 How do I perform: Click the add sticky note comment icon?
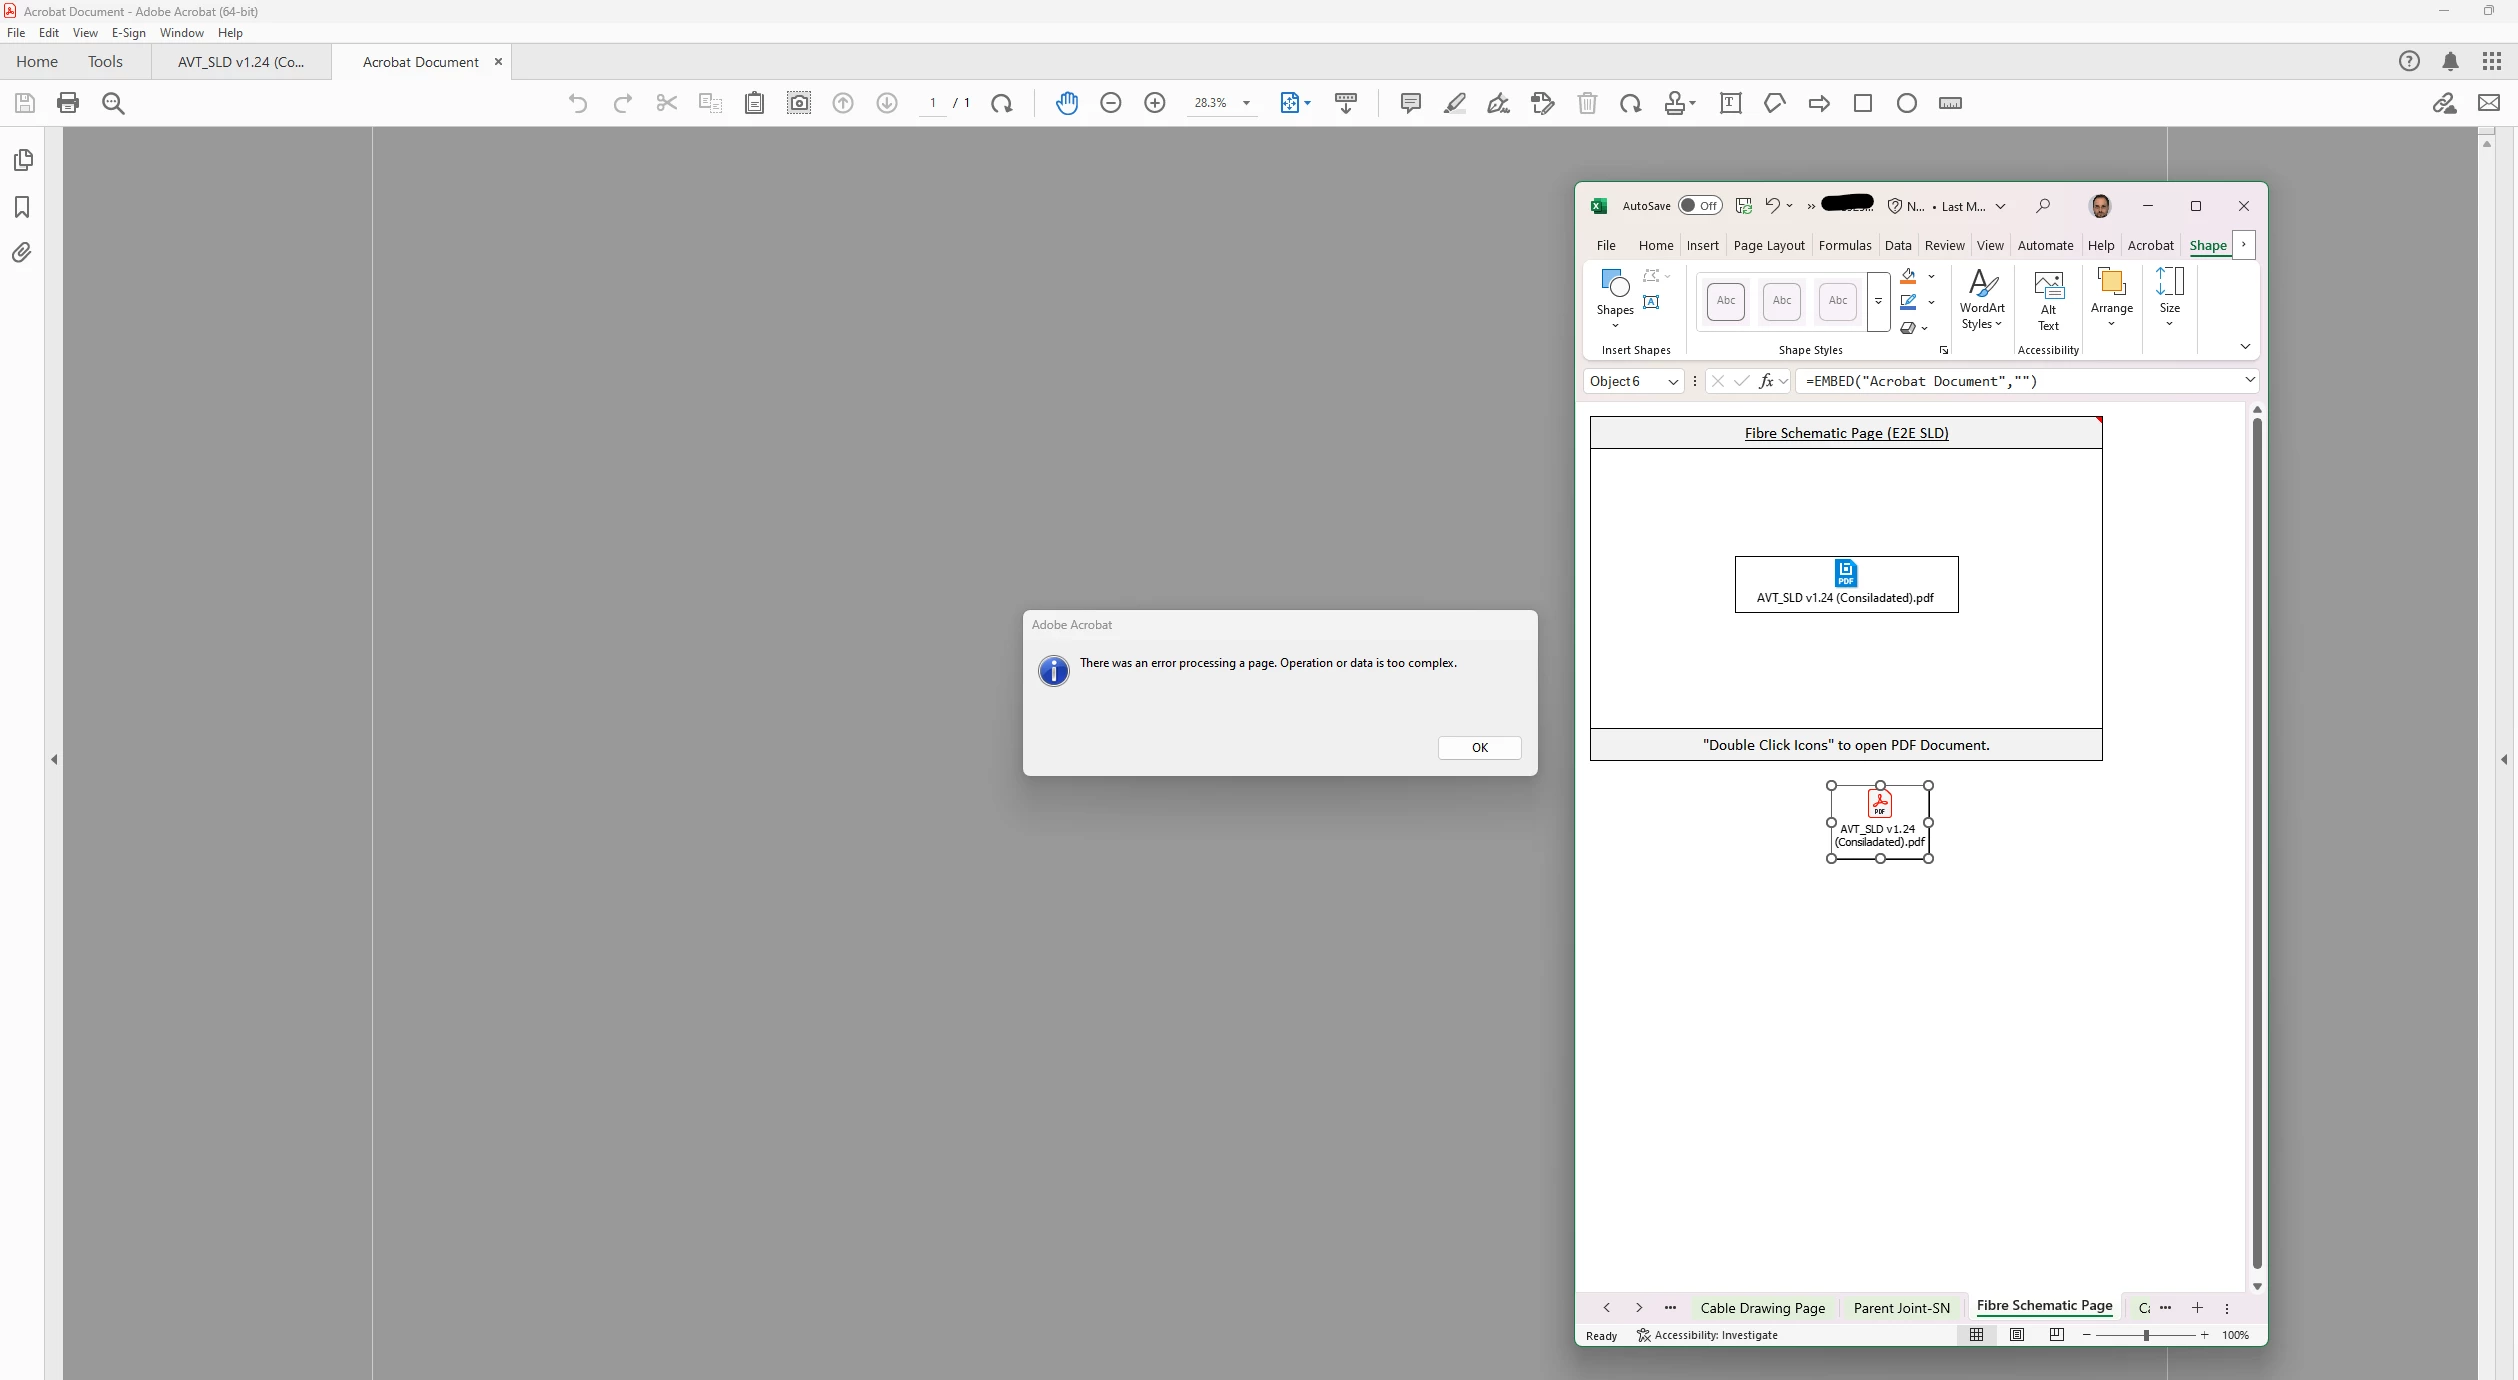(x=1410, y=103)
